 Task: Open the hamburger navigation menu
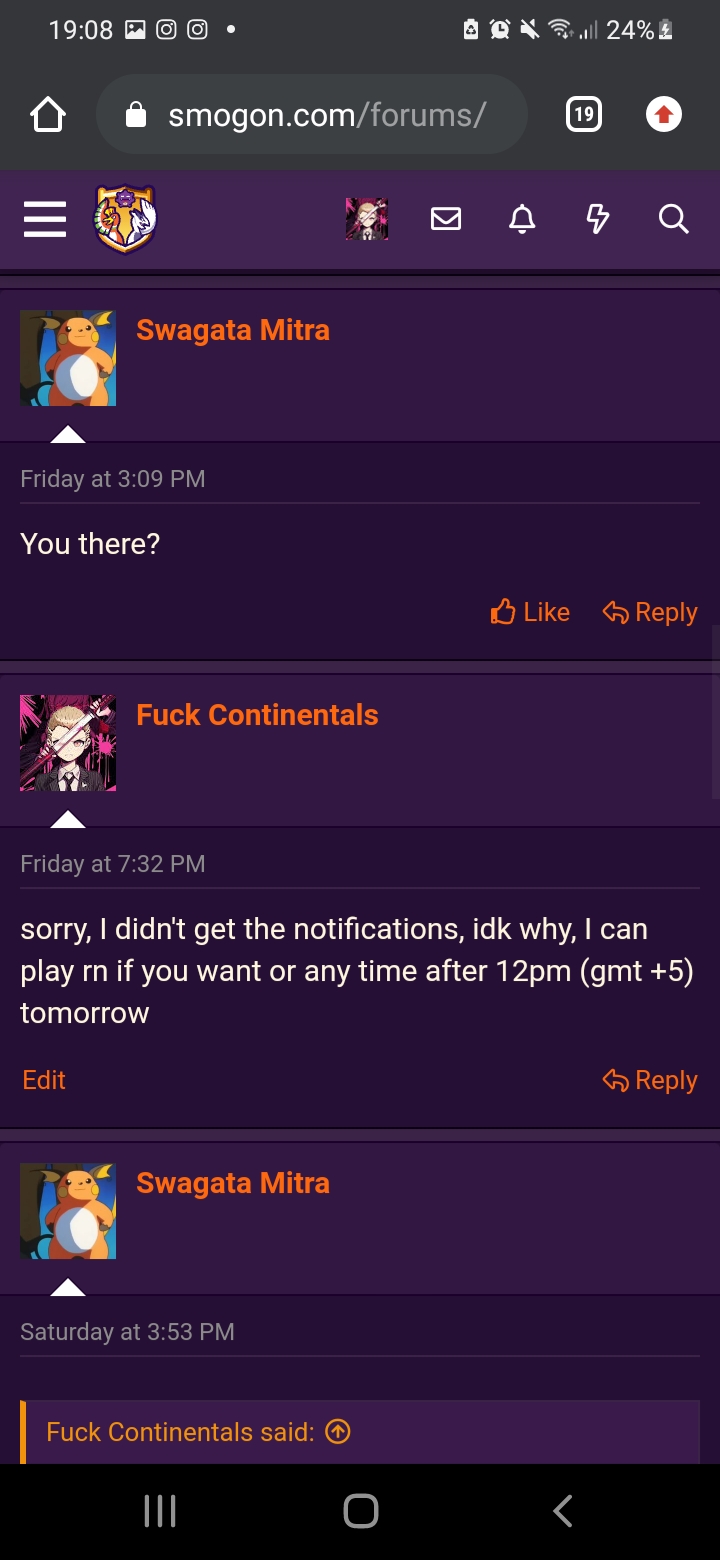click(x=45, y=219)
